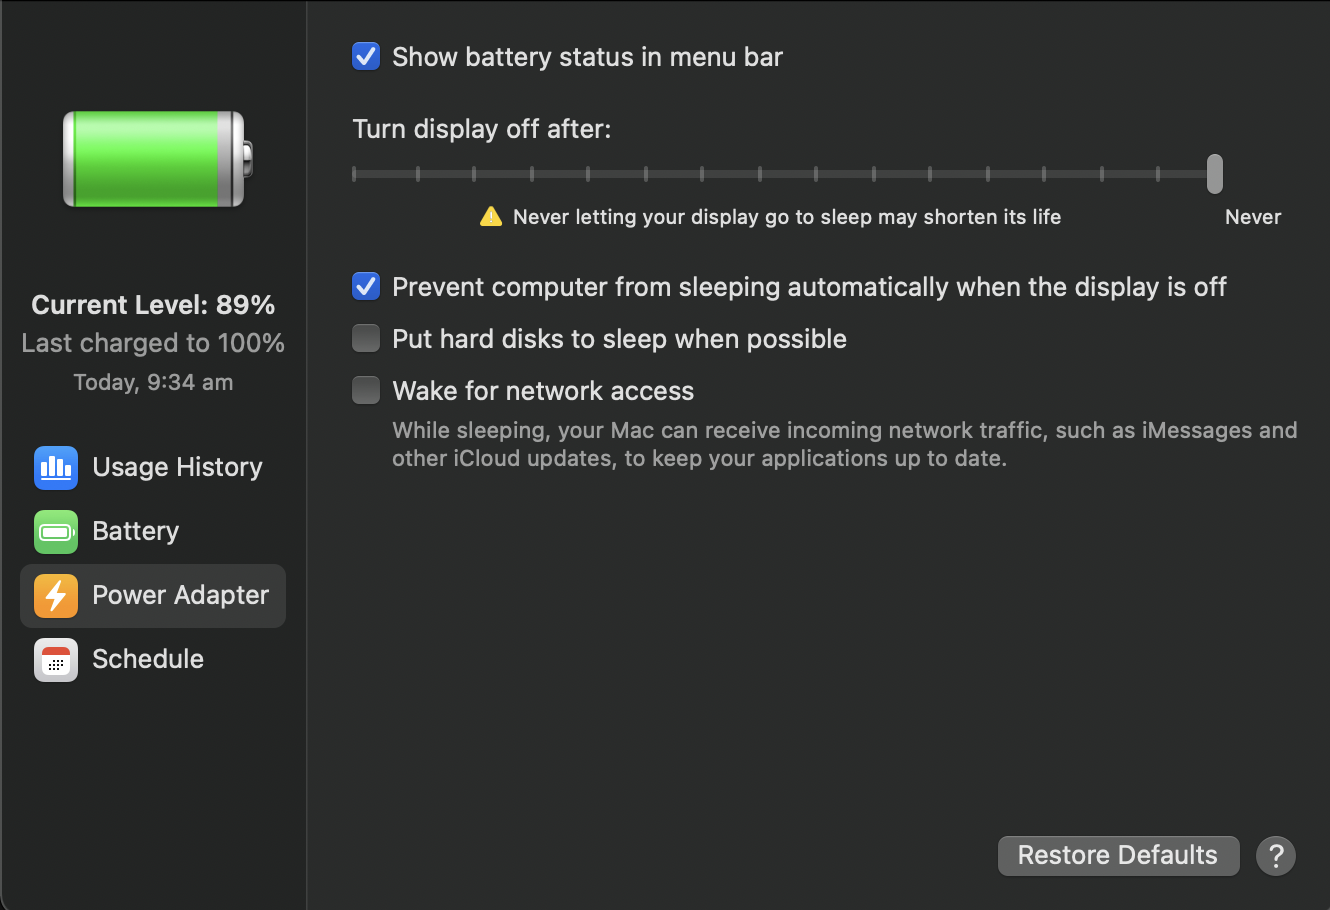
Task: Select Power Adapter in the sidebar
Action: (x=180, y=596)
